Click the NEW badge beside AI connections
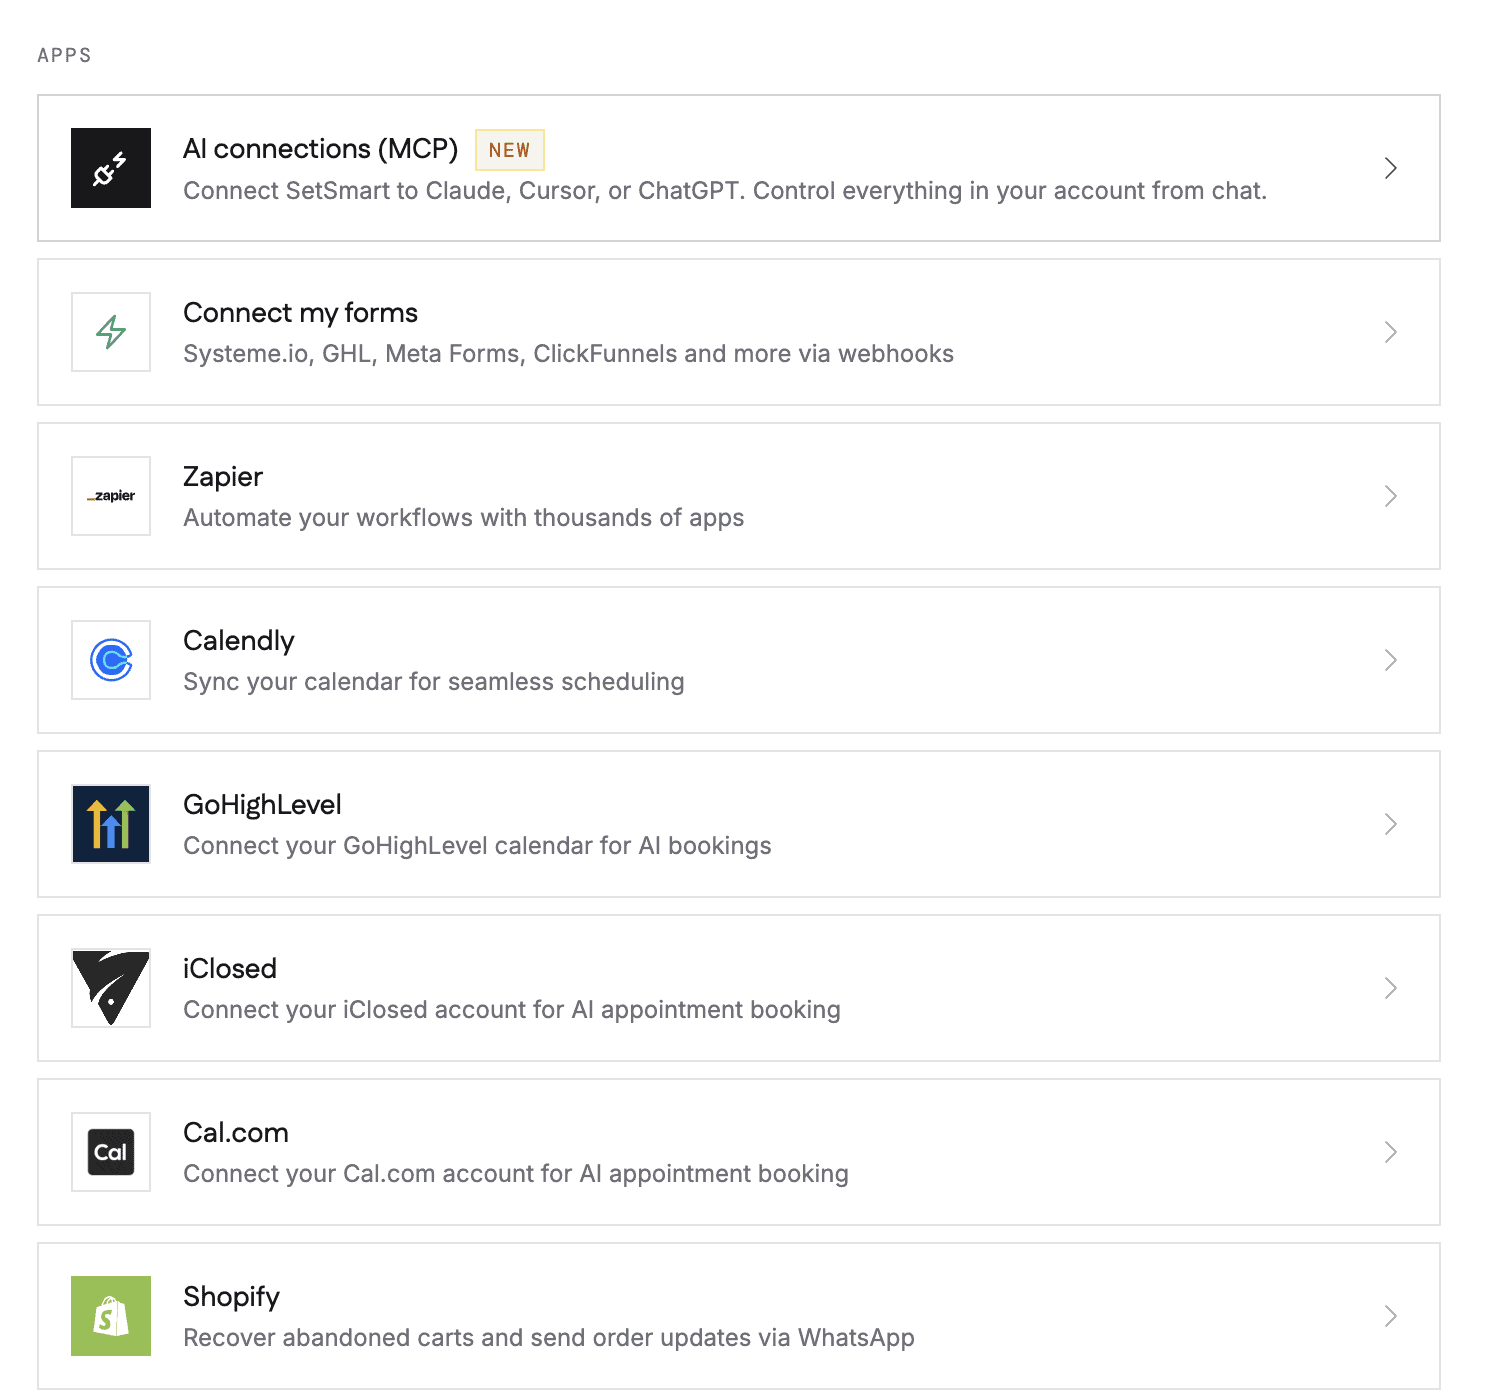Viewport: 1488px width, 1400px height. tap(510, 150)
